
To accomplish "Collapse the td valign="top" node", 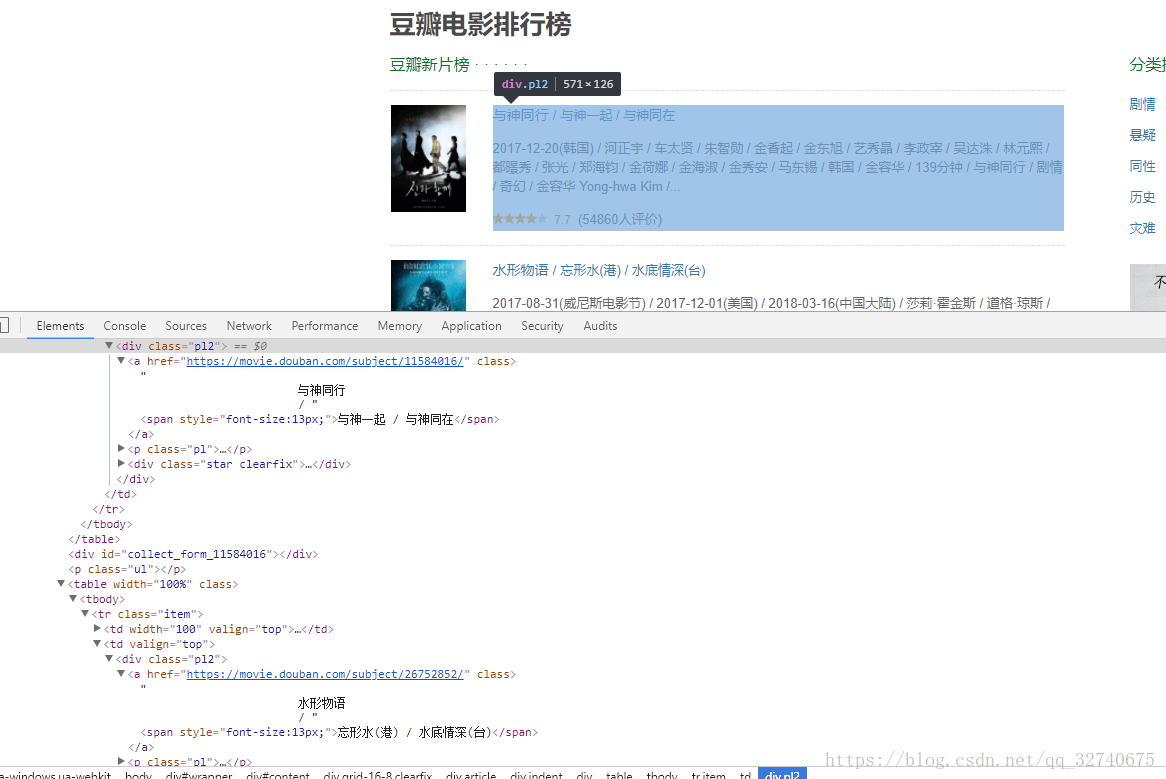I will [97, 644].
